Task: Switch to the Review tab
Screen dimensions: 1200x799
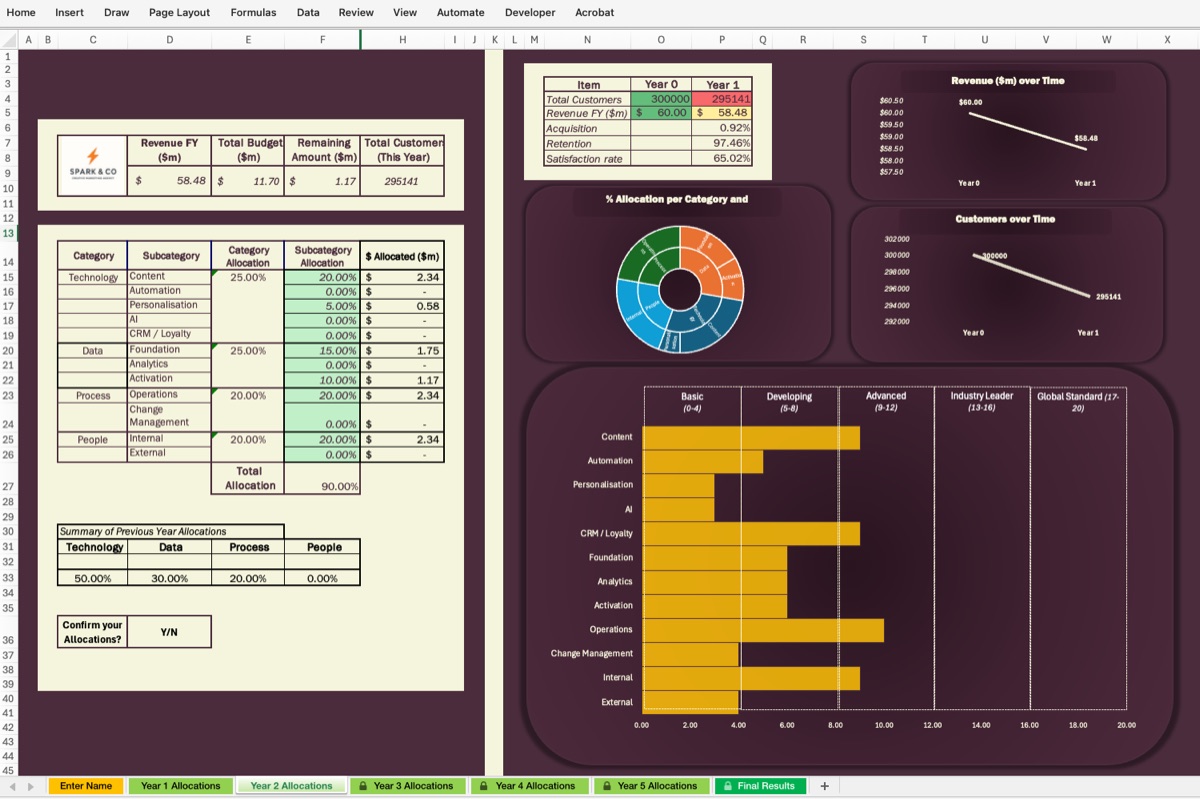Action: coord(356,12)
